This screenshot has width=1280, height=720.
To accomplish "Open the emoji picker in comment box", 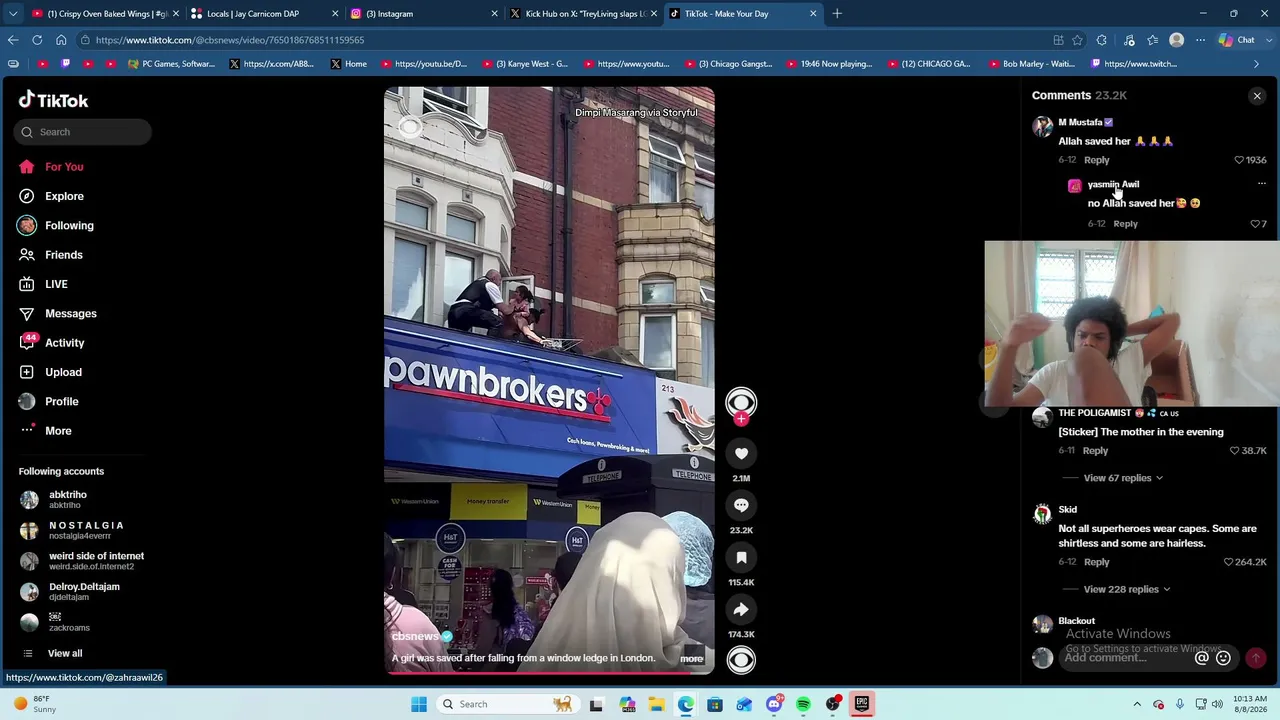I will point(1223,658).
